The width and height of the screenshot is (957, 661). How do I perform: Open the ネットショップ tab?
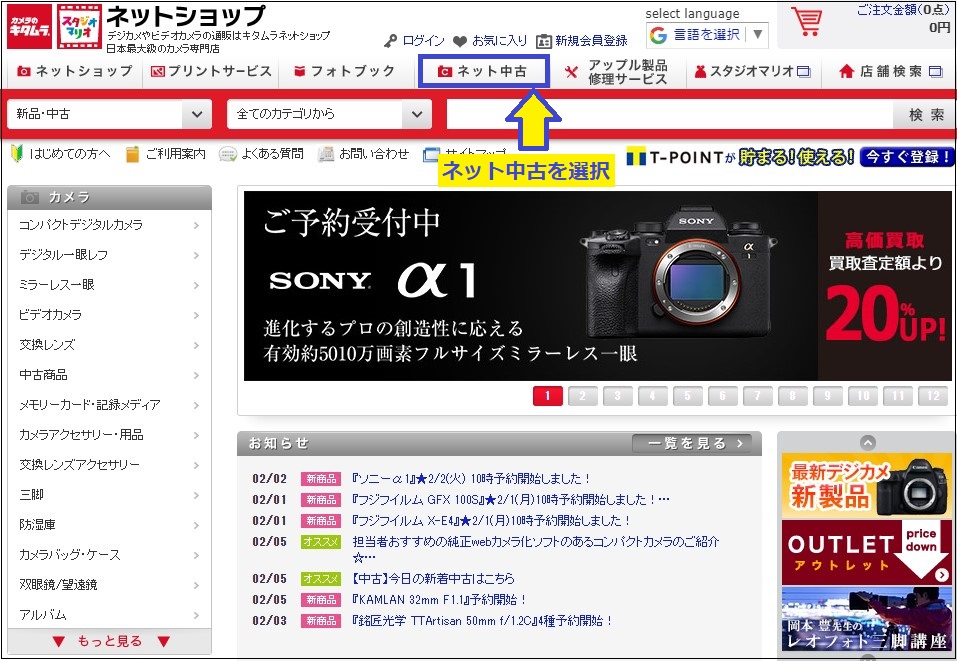coord(74,71)
